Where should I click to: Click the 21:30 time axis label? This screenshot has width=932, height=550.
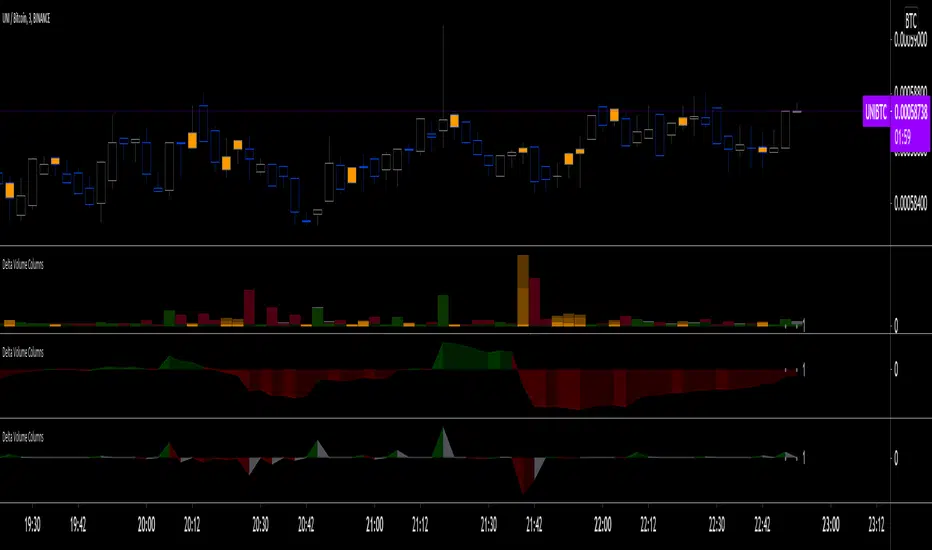tap(489, 524)
